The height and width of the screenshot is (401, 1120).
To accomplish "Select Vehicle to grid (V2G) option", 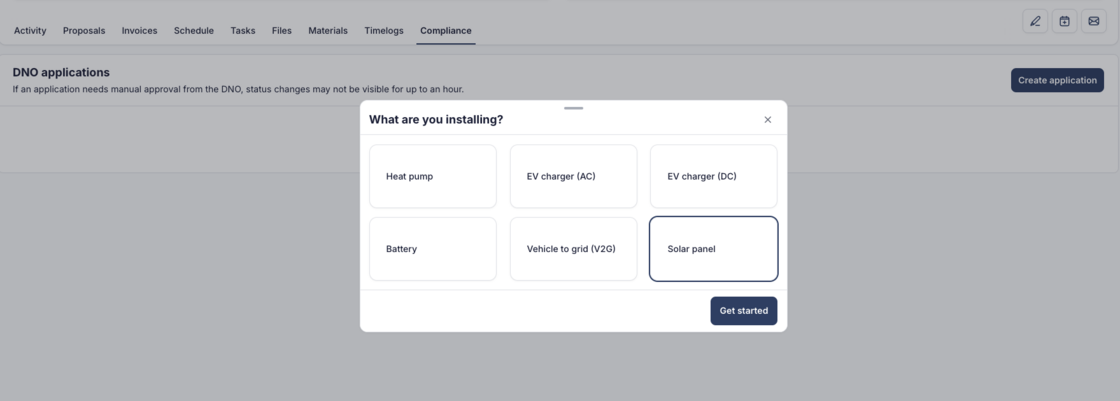I will [573, 249].
